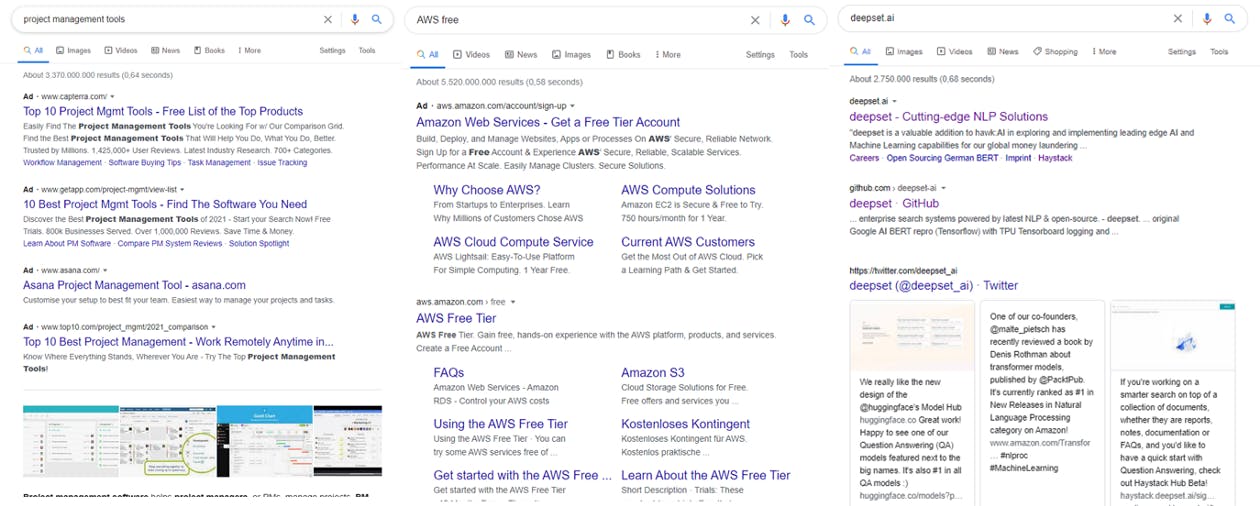Open the 'AWS Free Tier' organic result
Screen dimensions: 1260x506
click(456, 318)
